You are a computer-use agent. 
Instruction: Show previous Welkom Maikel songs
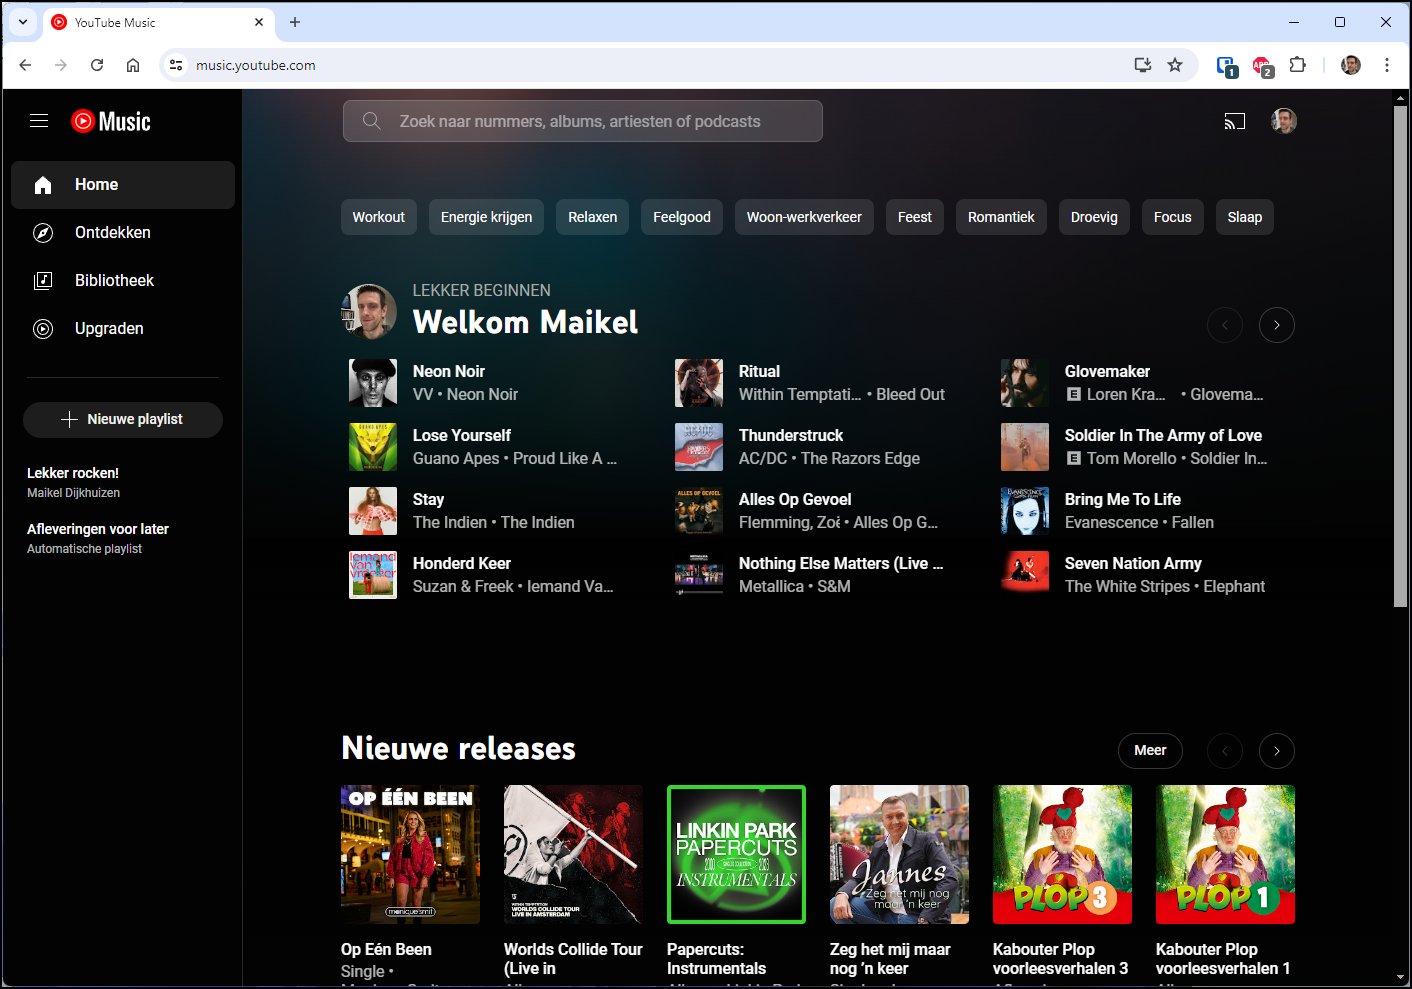1225,325
